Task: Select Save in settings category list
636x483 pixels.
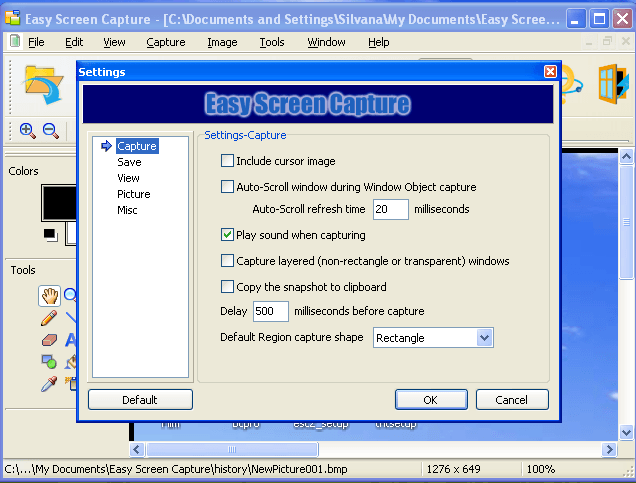Action: pos(129,162)
